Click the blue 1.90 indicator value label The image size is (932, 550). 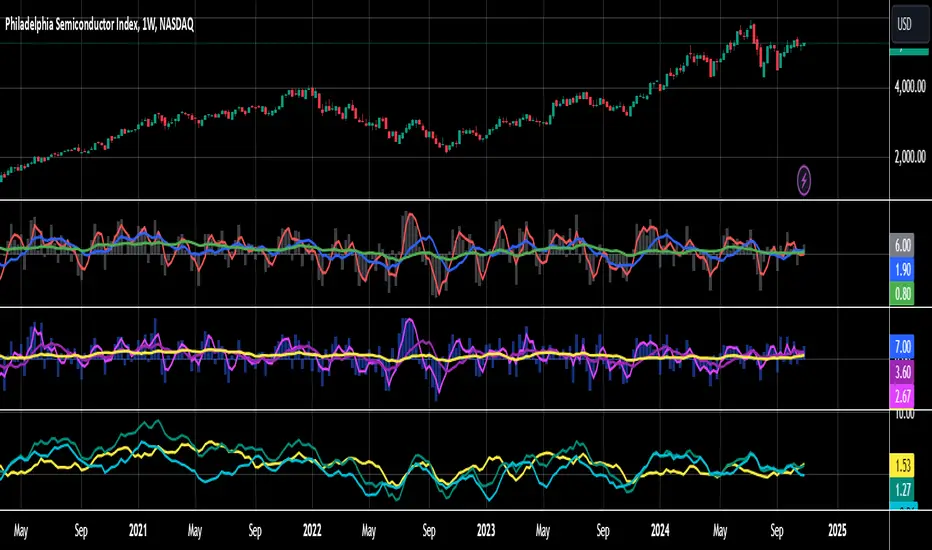tap(902, 269)
